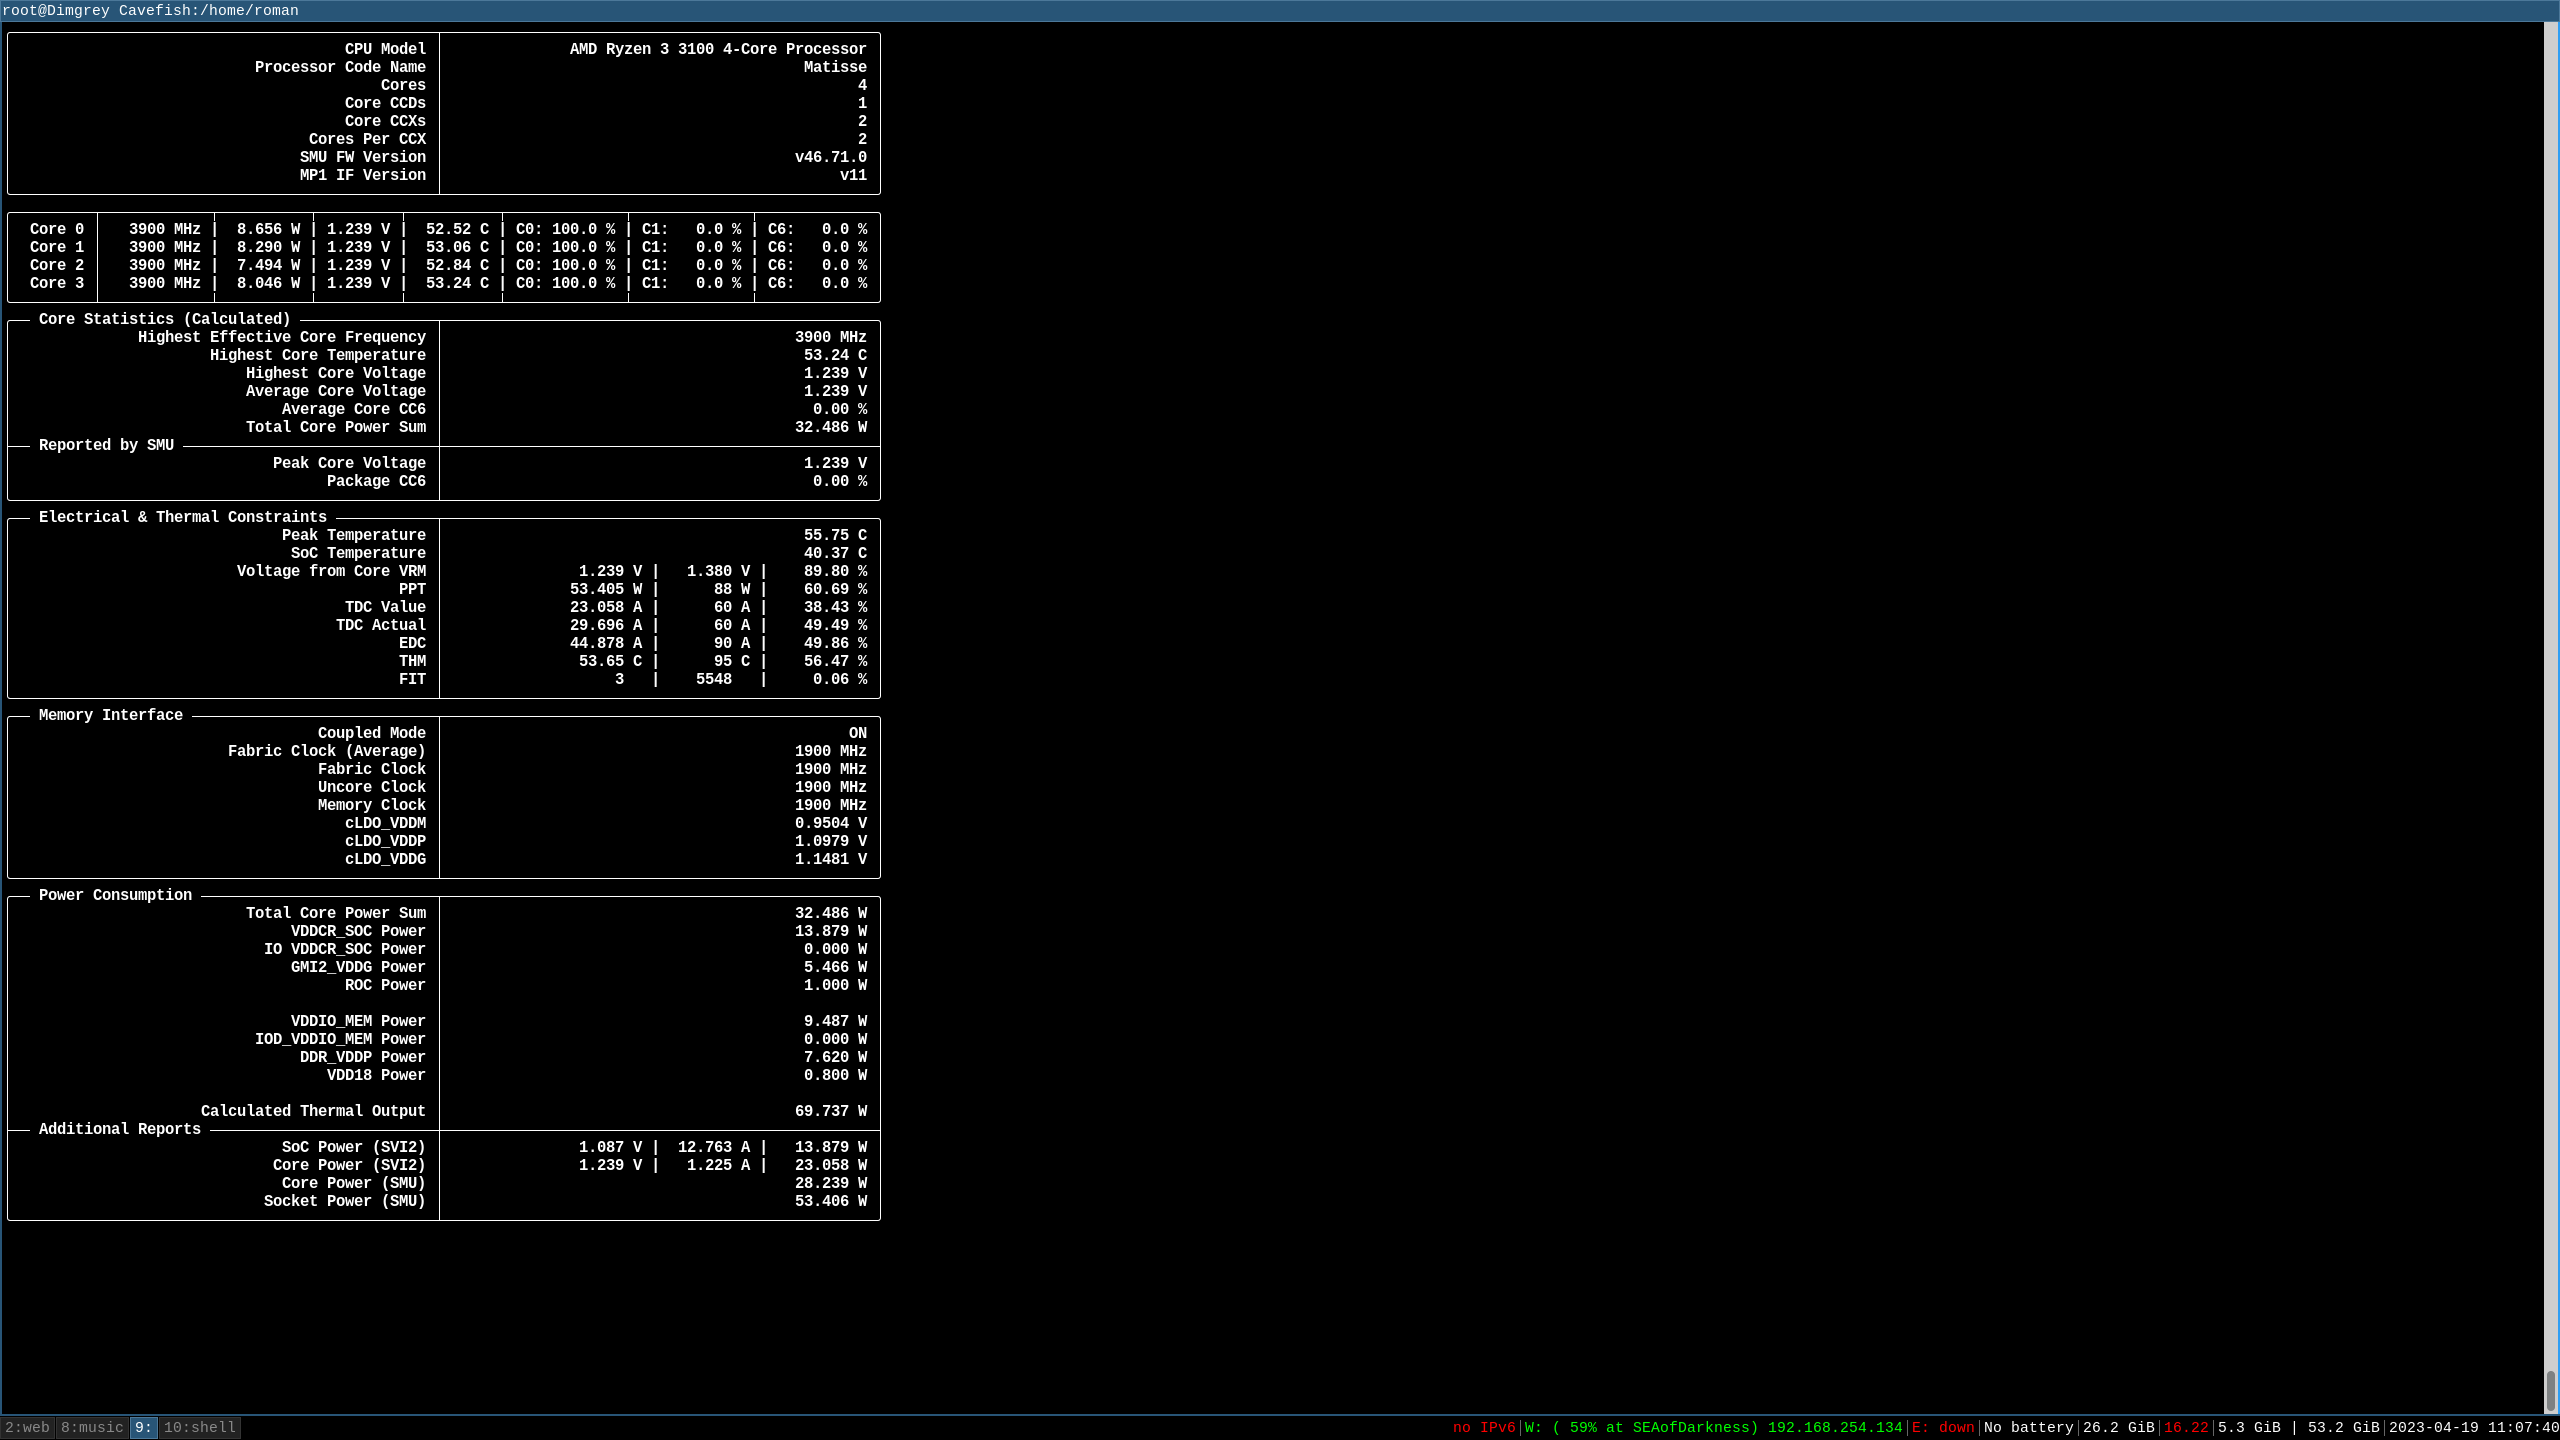The width and height of the screenshot is (2560, 1440).
Task: Click the ethernet 'E: down' indicator
Action: (1942, 1428)
